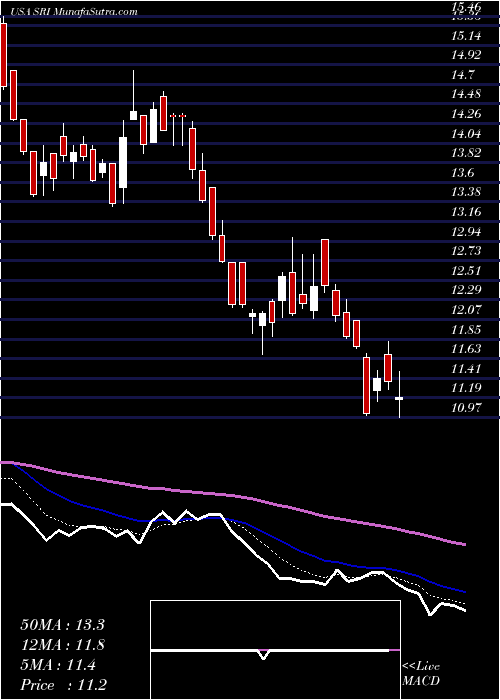This screenshot has width=500, height=700.
Task: Click the 50MA : 13.3 legend entry
Action: pyautogui.click(x=62, y=625)
